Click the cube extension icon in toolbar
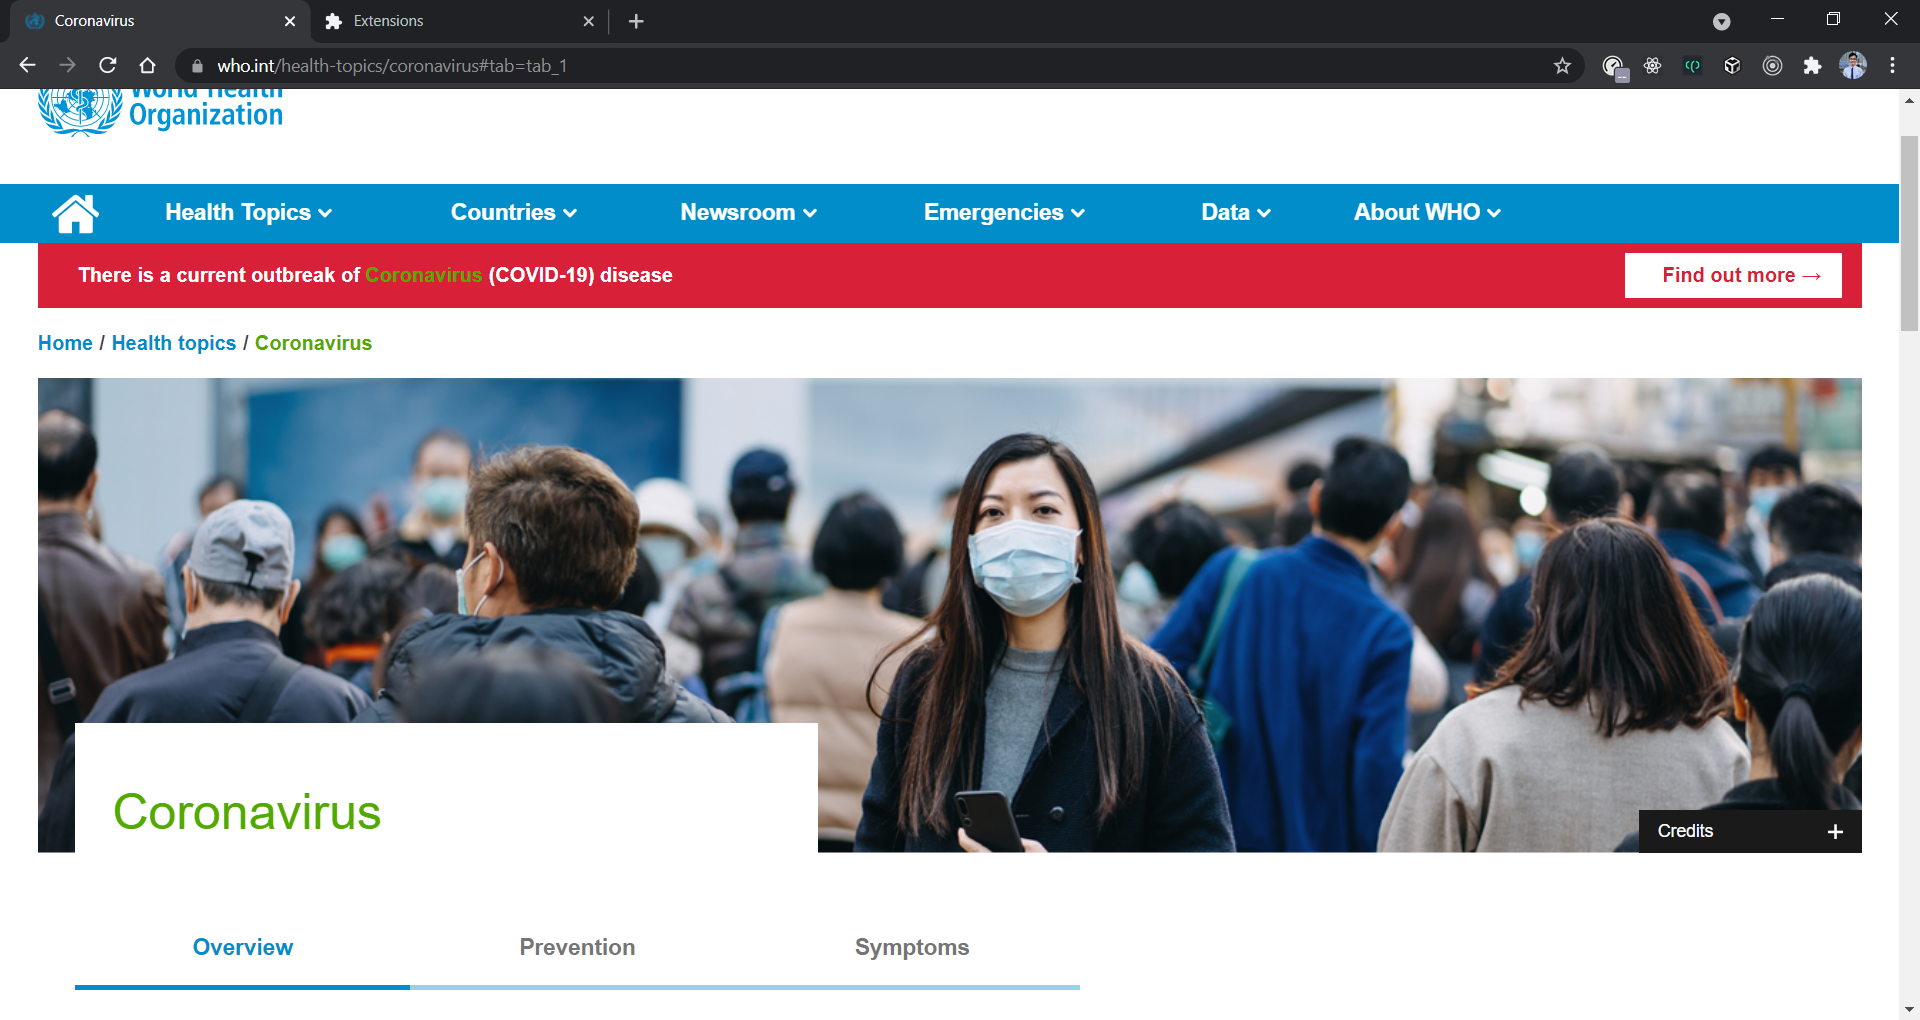 (1732, 66)
